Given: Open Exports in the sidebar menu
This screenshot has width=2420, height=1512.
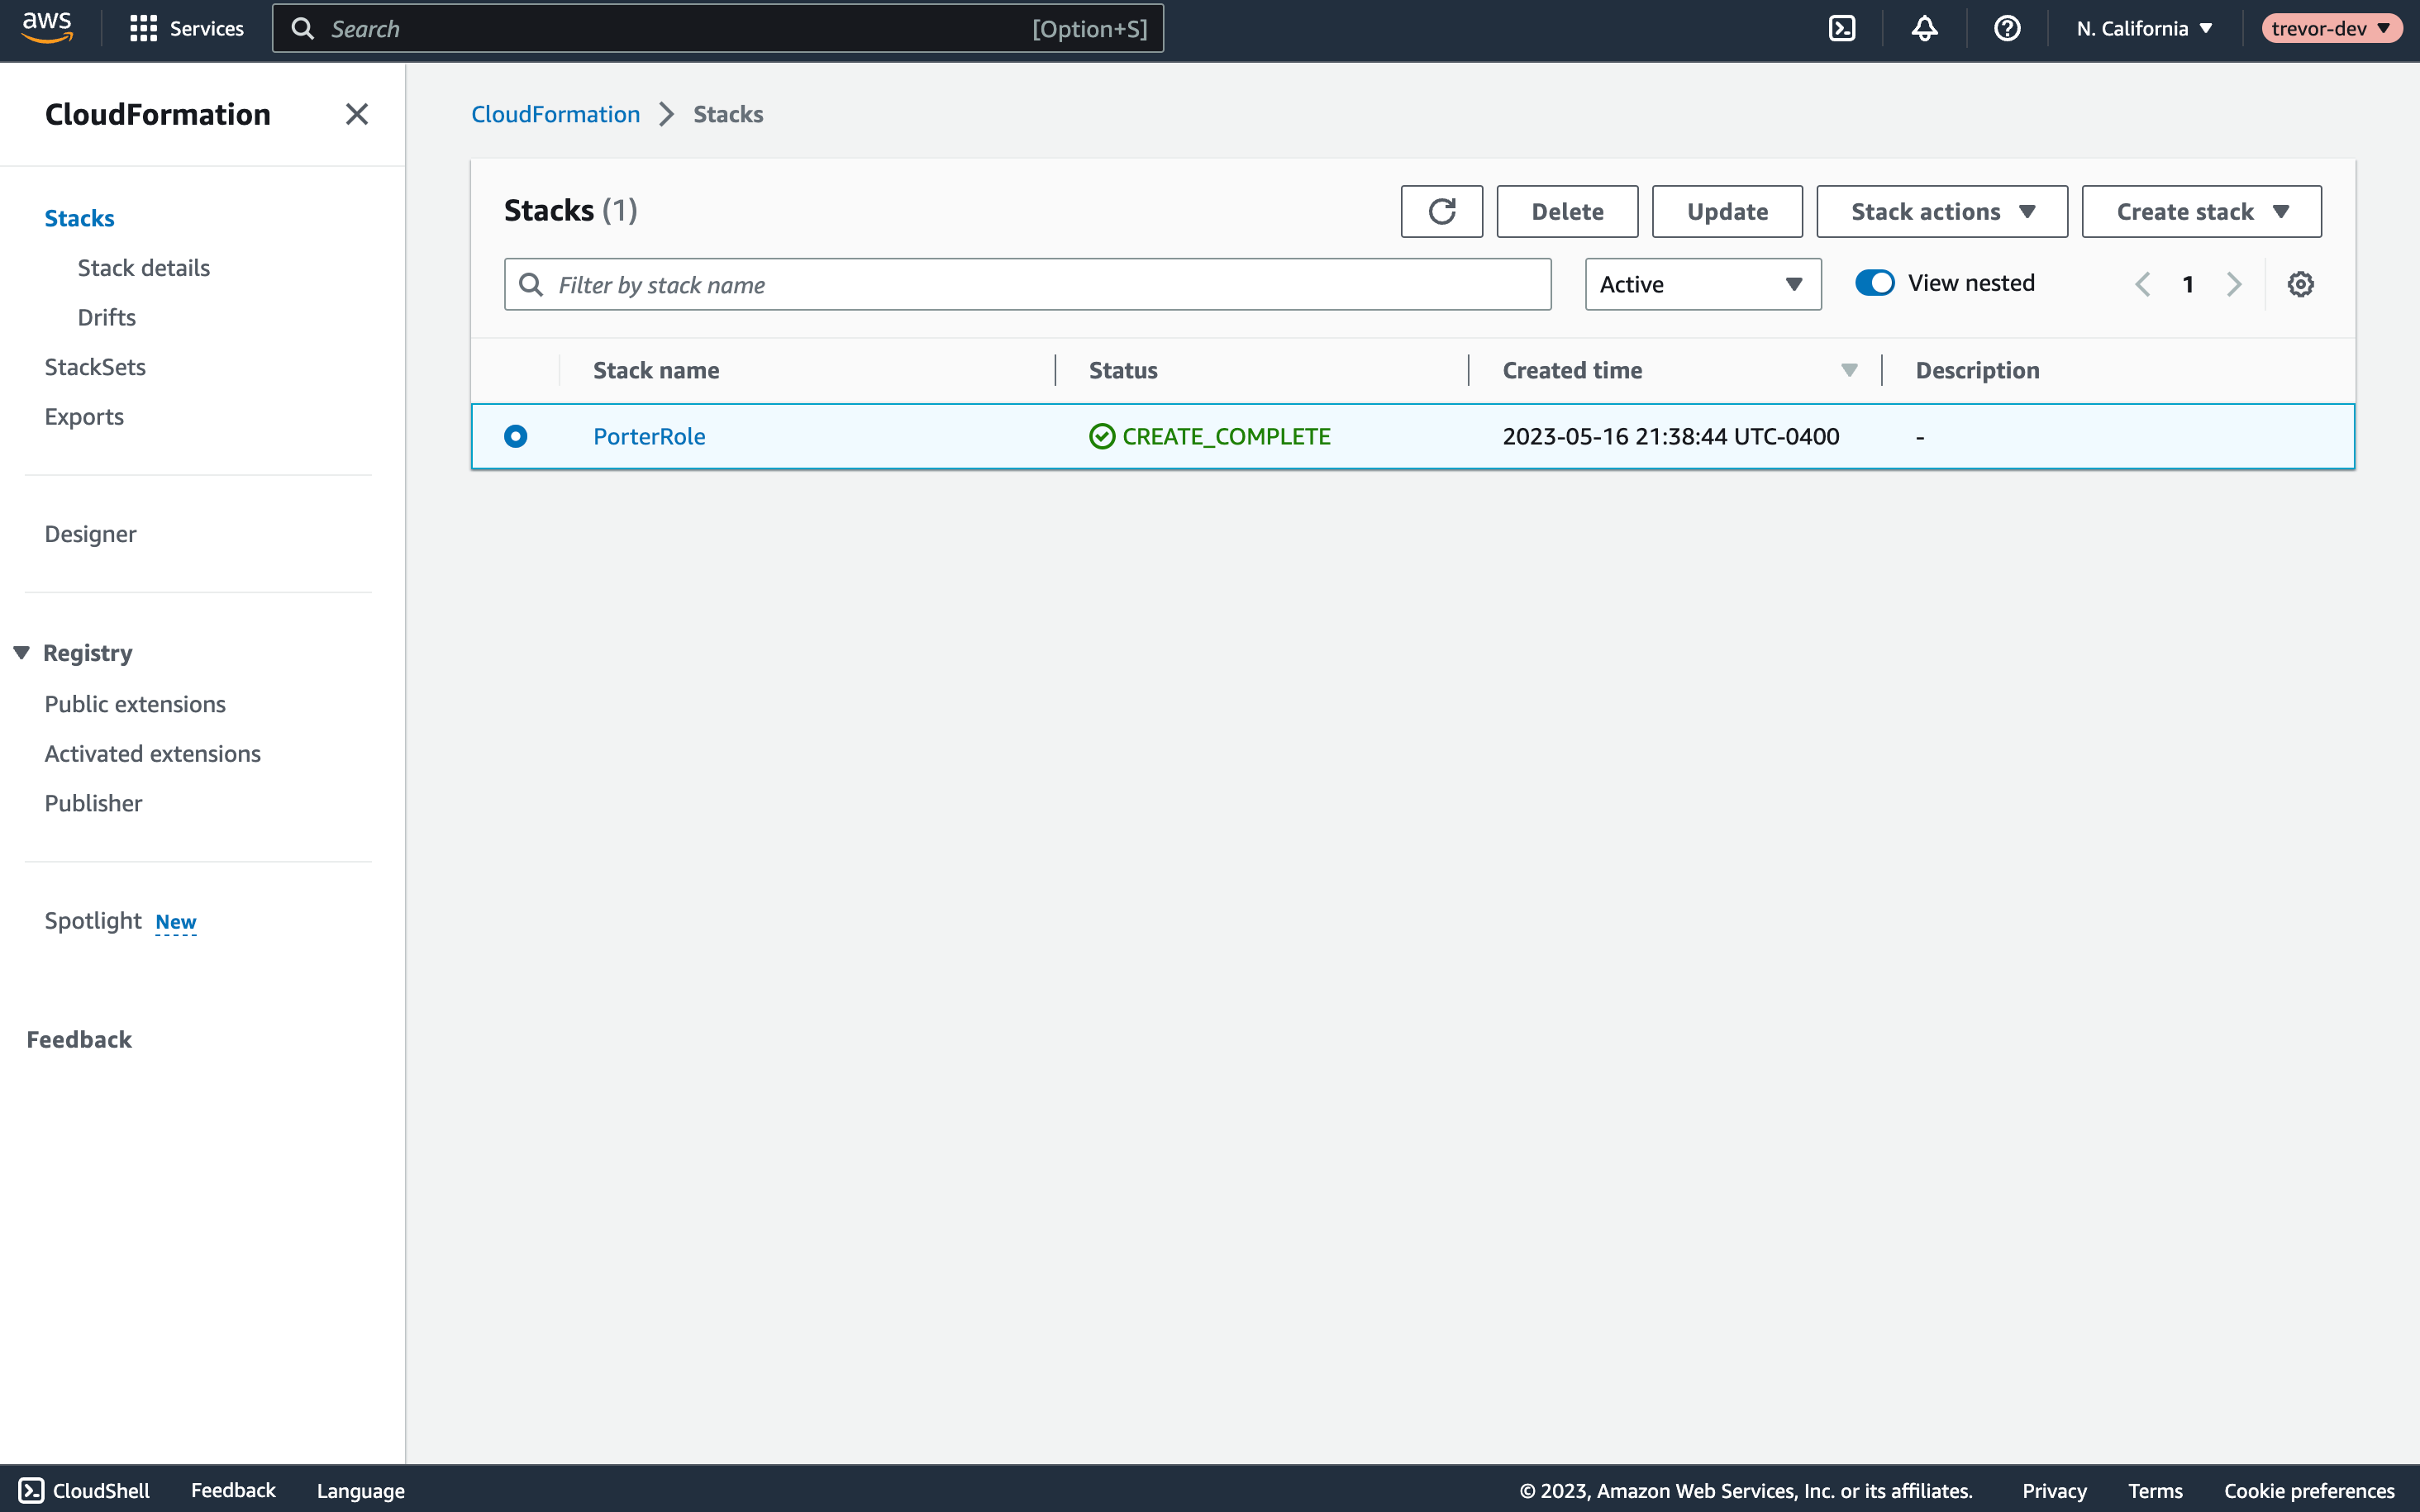Looking at the screenshot, I should 84,416.
